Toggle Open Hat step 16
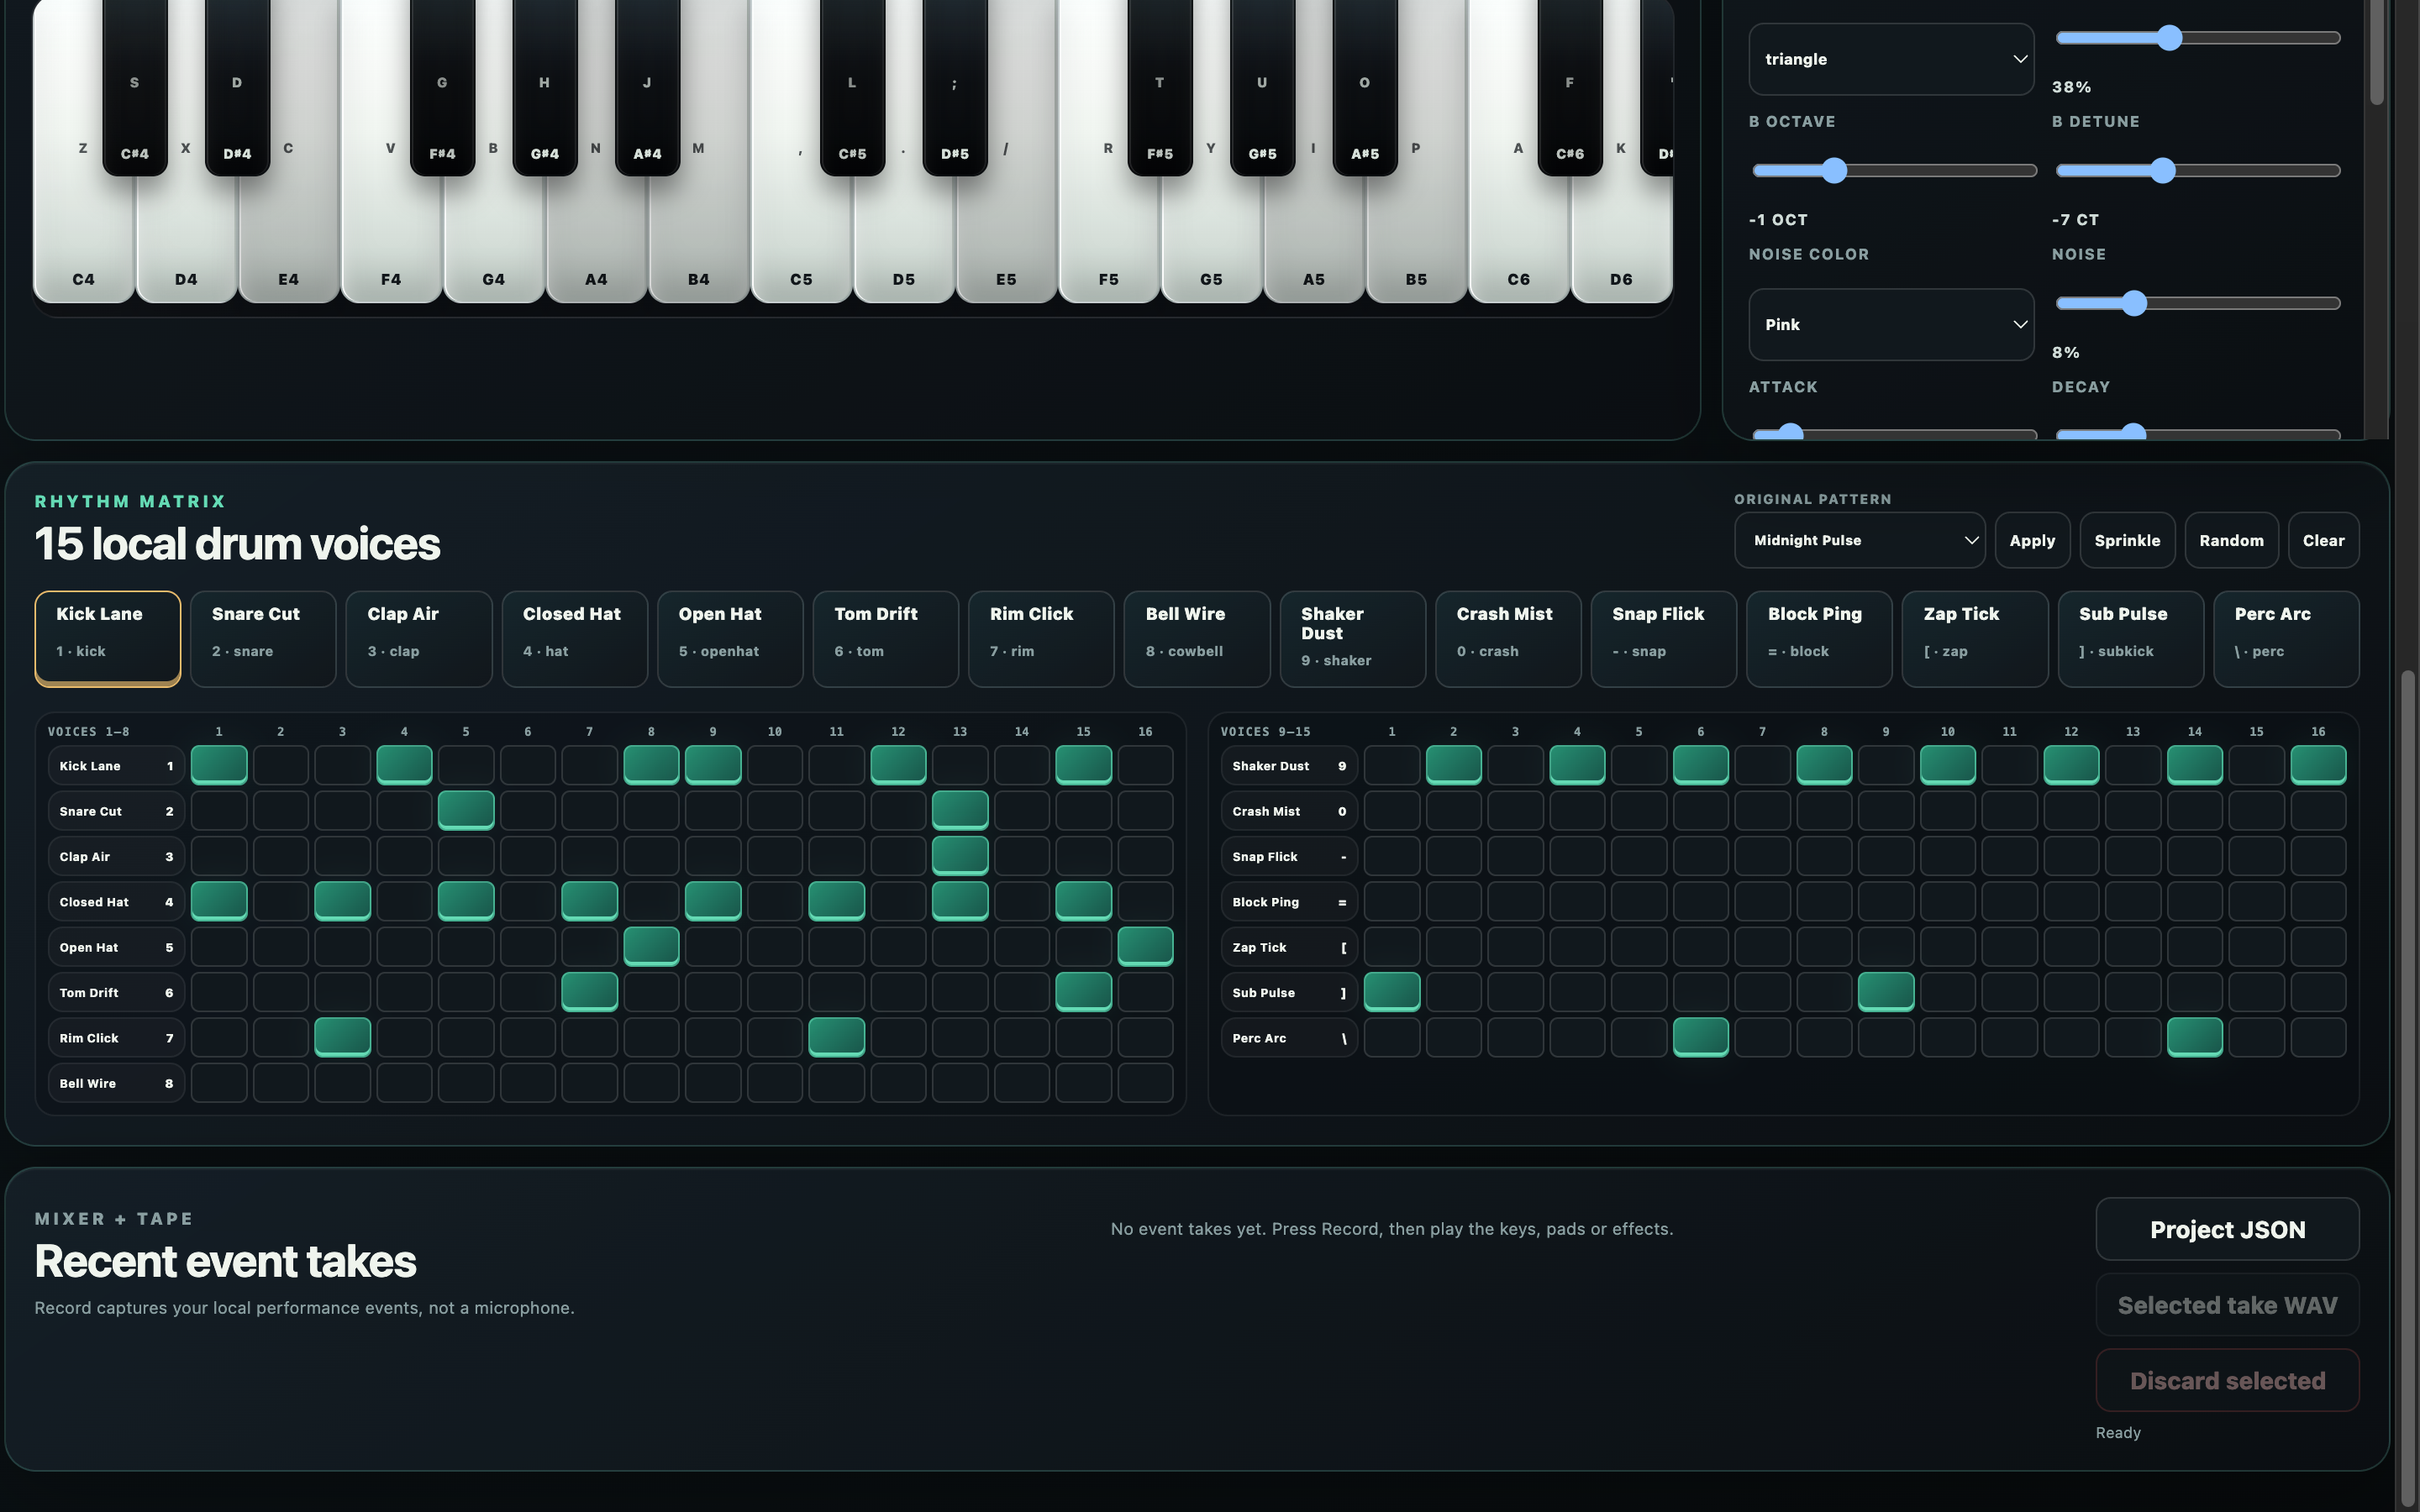Viewport: 2420px width, 1512px height. pyautogui.click(x=1145, y=946)
